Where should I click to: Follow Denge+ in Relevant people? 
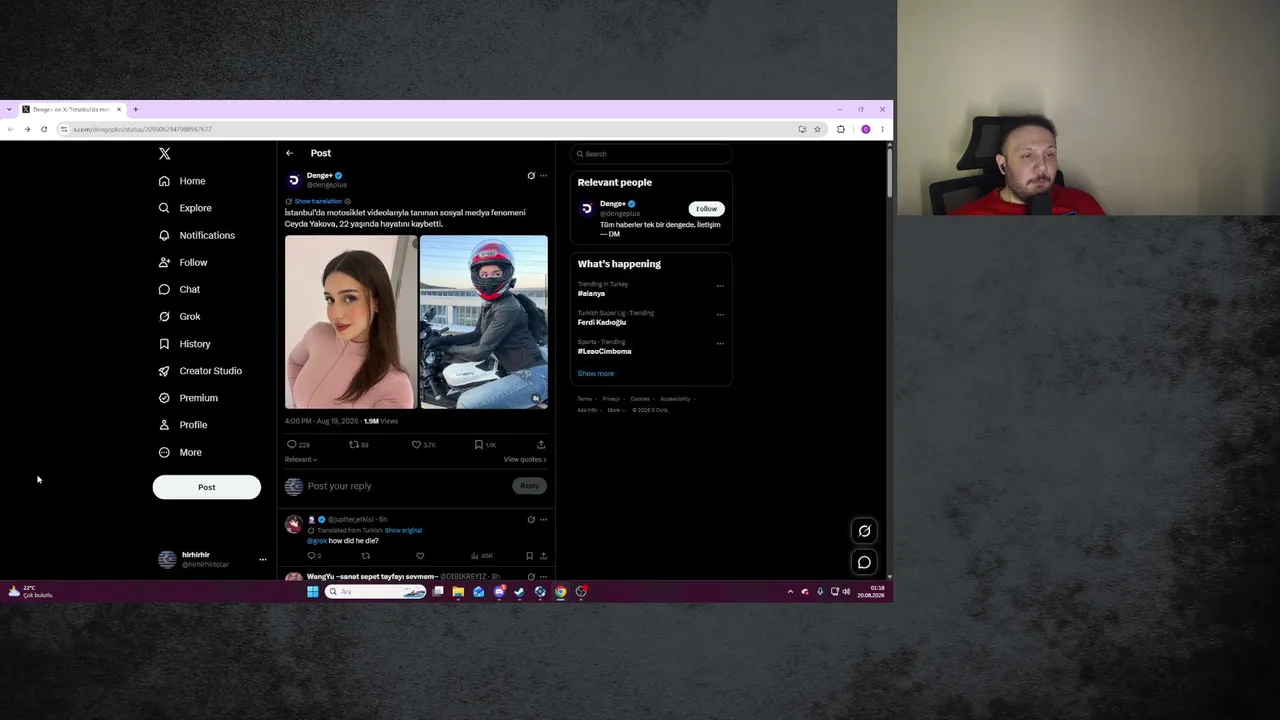point(706,209)
